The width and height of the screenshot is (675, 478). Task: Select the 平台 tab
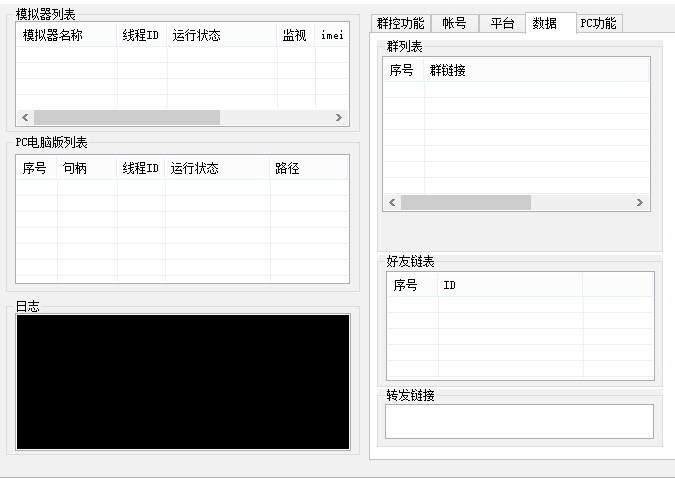(502, 24)
